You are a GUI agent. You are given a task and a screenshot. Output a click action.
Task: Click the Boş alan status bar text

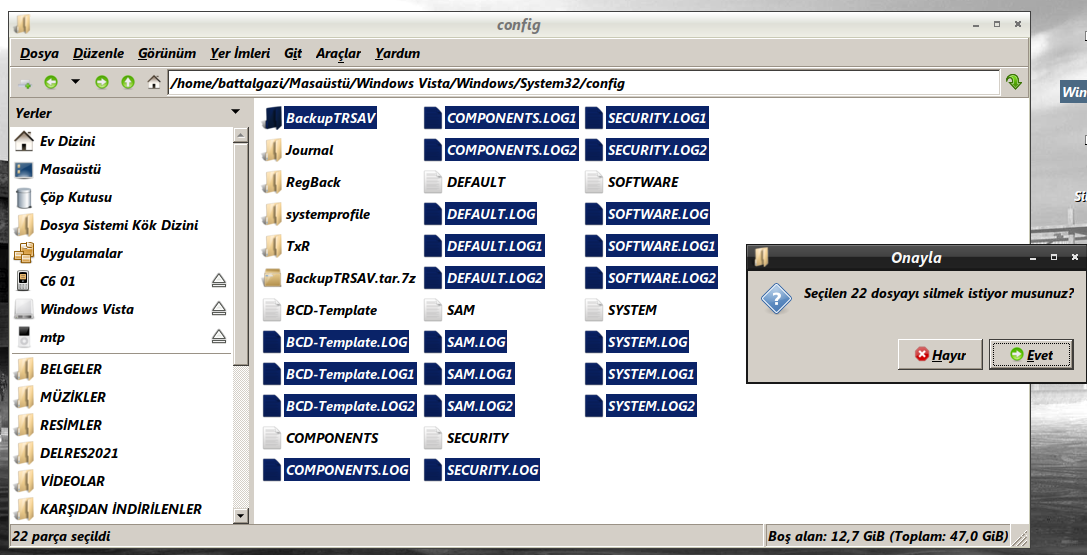[888, 536]
